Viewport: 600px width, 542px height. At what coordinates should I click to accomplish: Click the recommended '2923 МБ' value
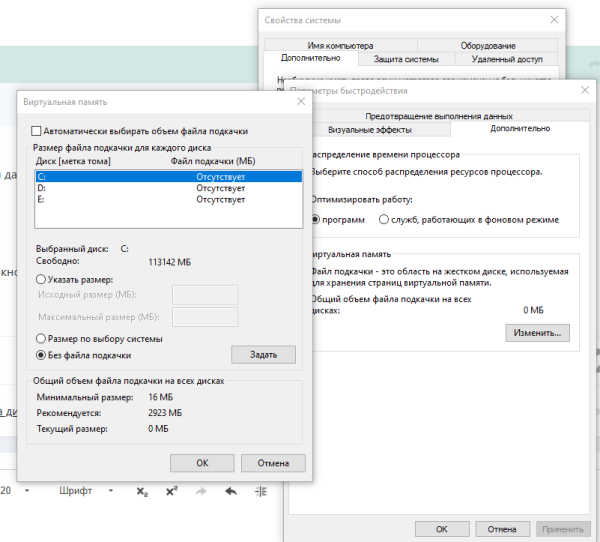(x=165, y=413)
